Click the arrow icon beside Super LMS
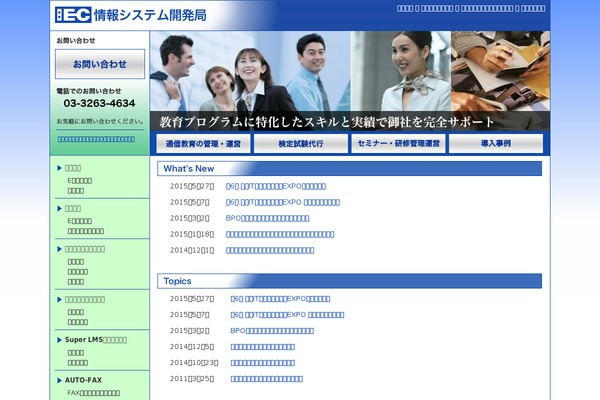 (x=59, y=340)
